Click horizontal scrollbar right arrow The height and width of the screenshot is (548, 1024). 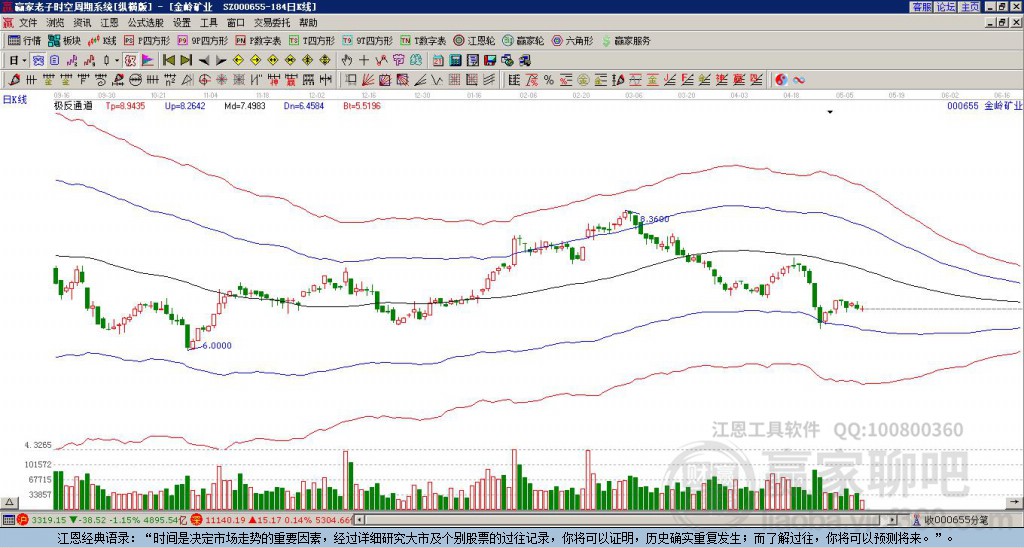coord(893,520)
